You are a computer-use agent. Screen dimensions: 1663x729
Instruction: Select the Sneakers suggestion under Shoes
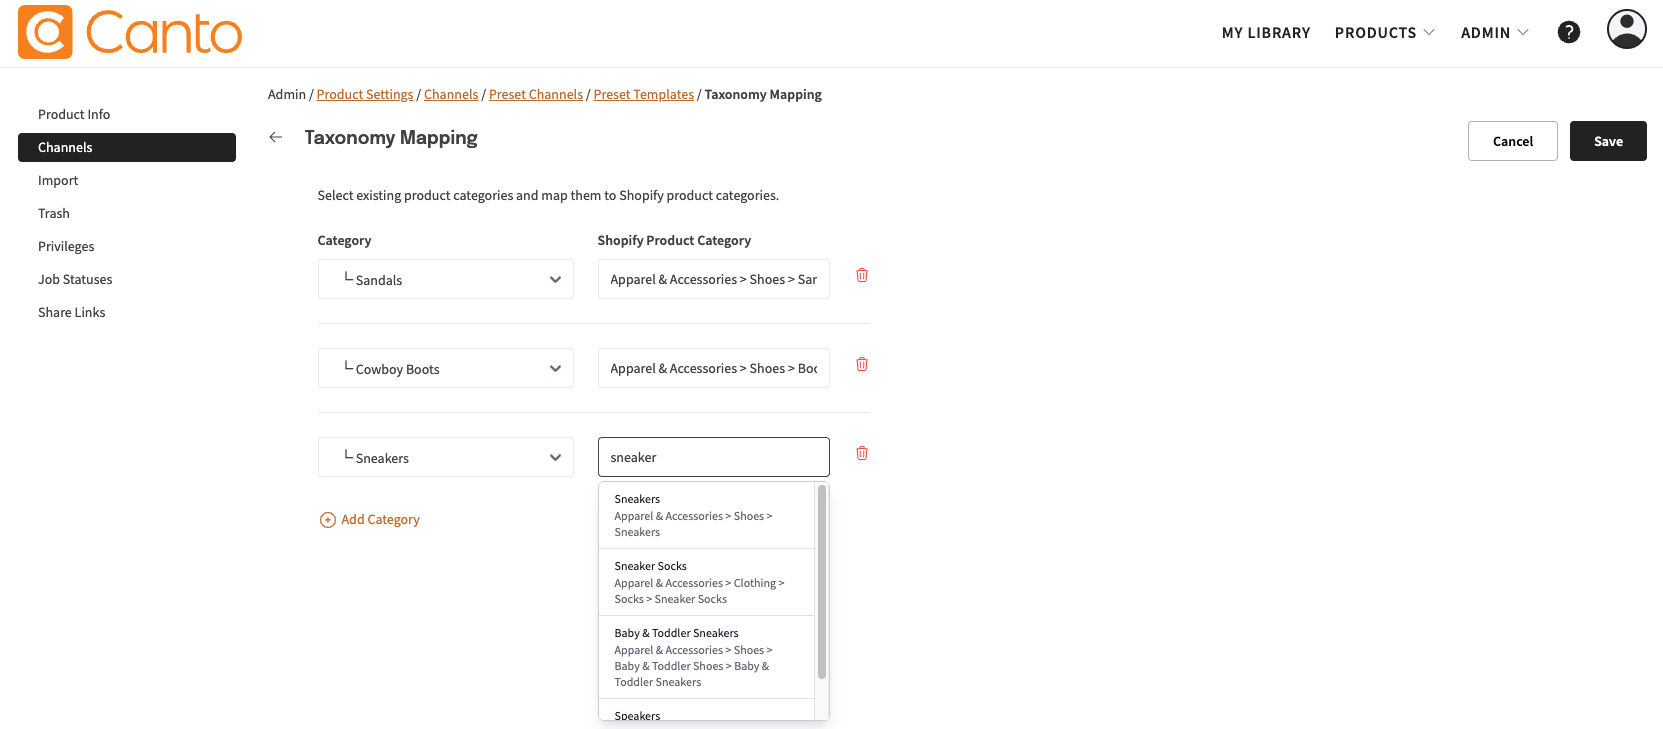(706, 515)
